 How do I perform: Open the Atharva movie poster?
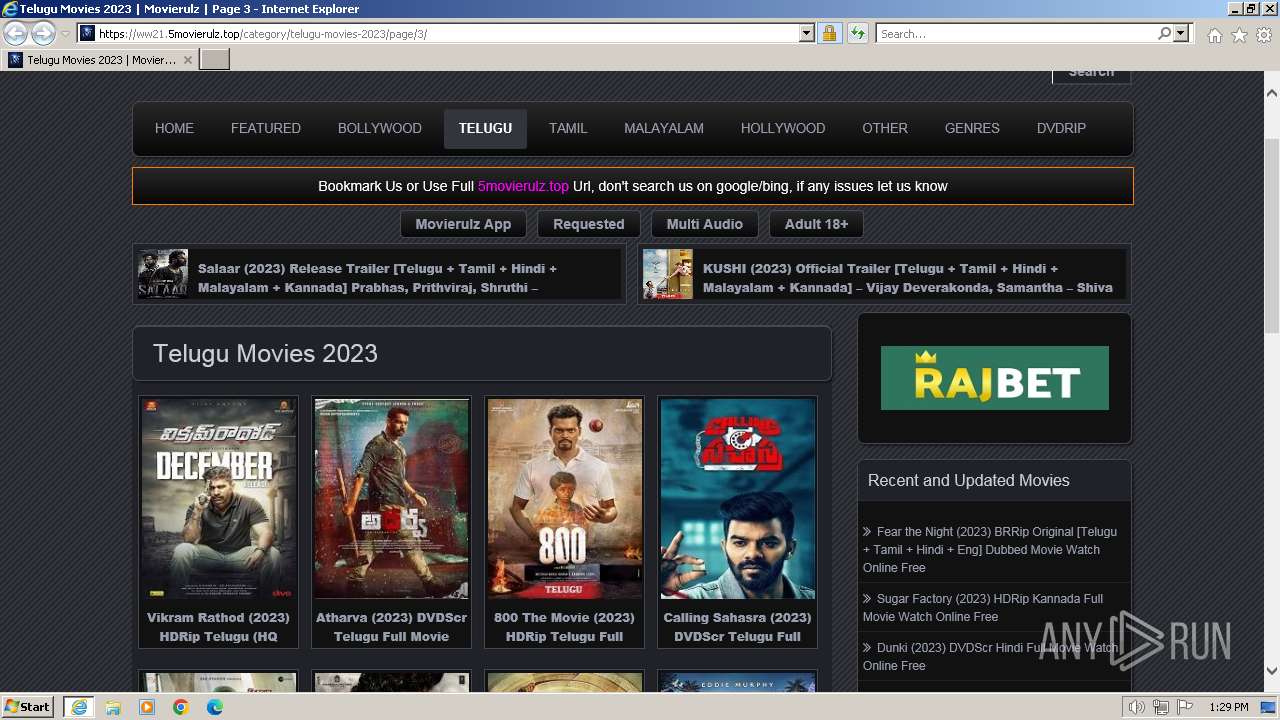[391, 499]
